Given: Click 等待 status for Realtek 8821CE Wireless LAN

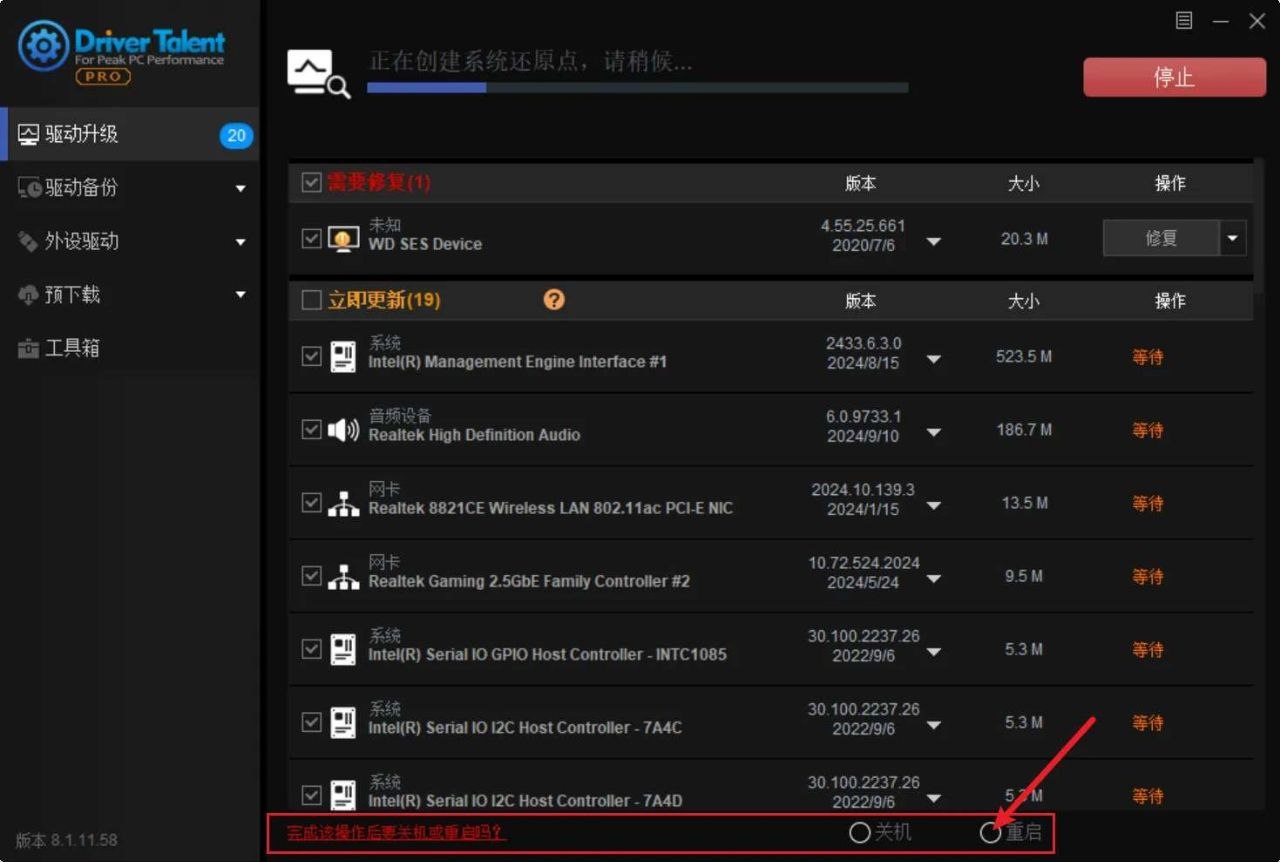Looking at the screenshot, I should click(x=1148, y=503).
